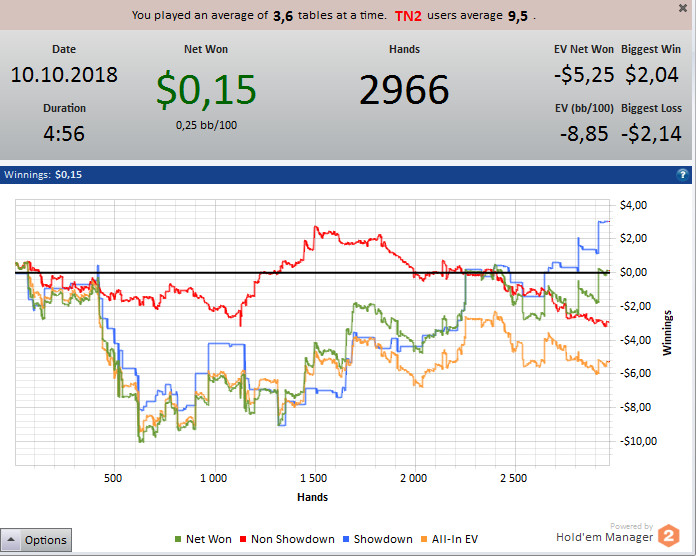Click the EV Net Won value -$5,25
Viewport: 696px width, 556px height.
pyautogui.click(x=584, y=75)
